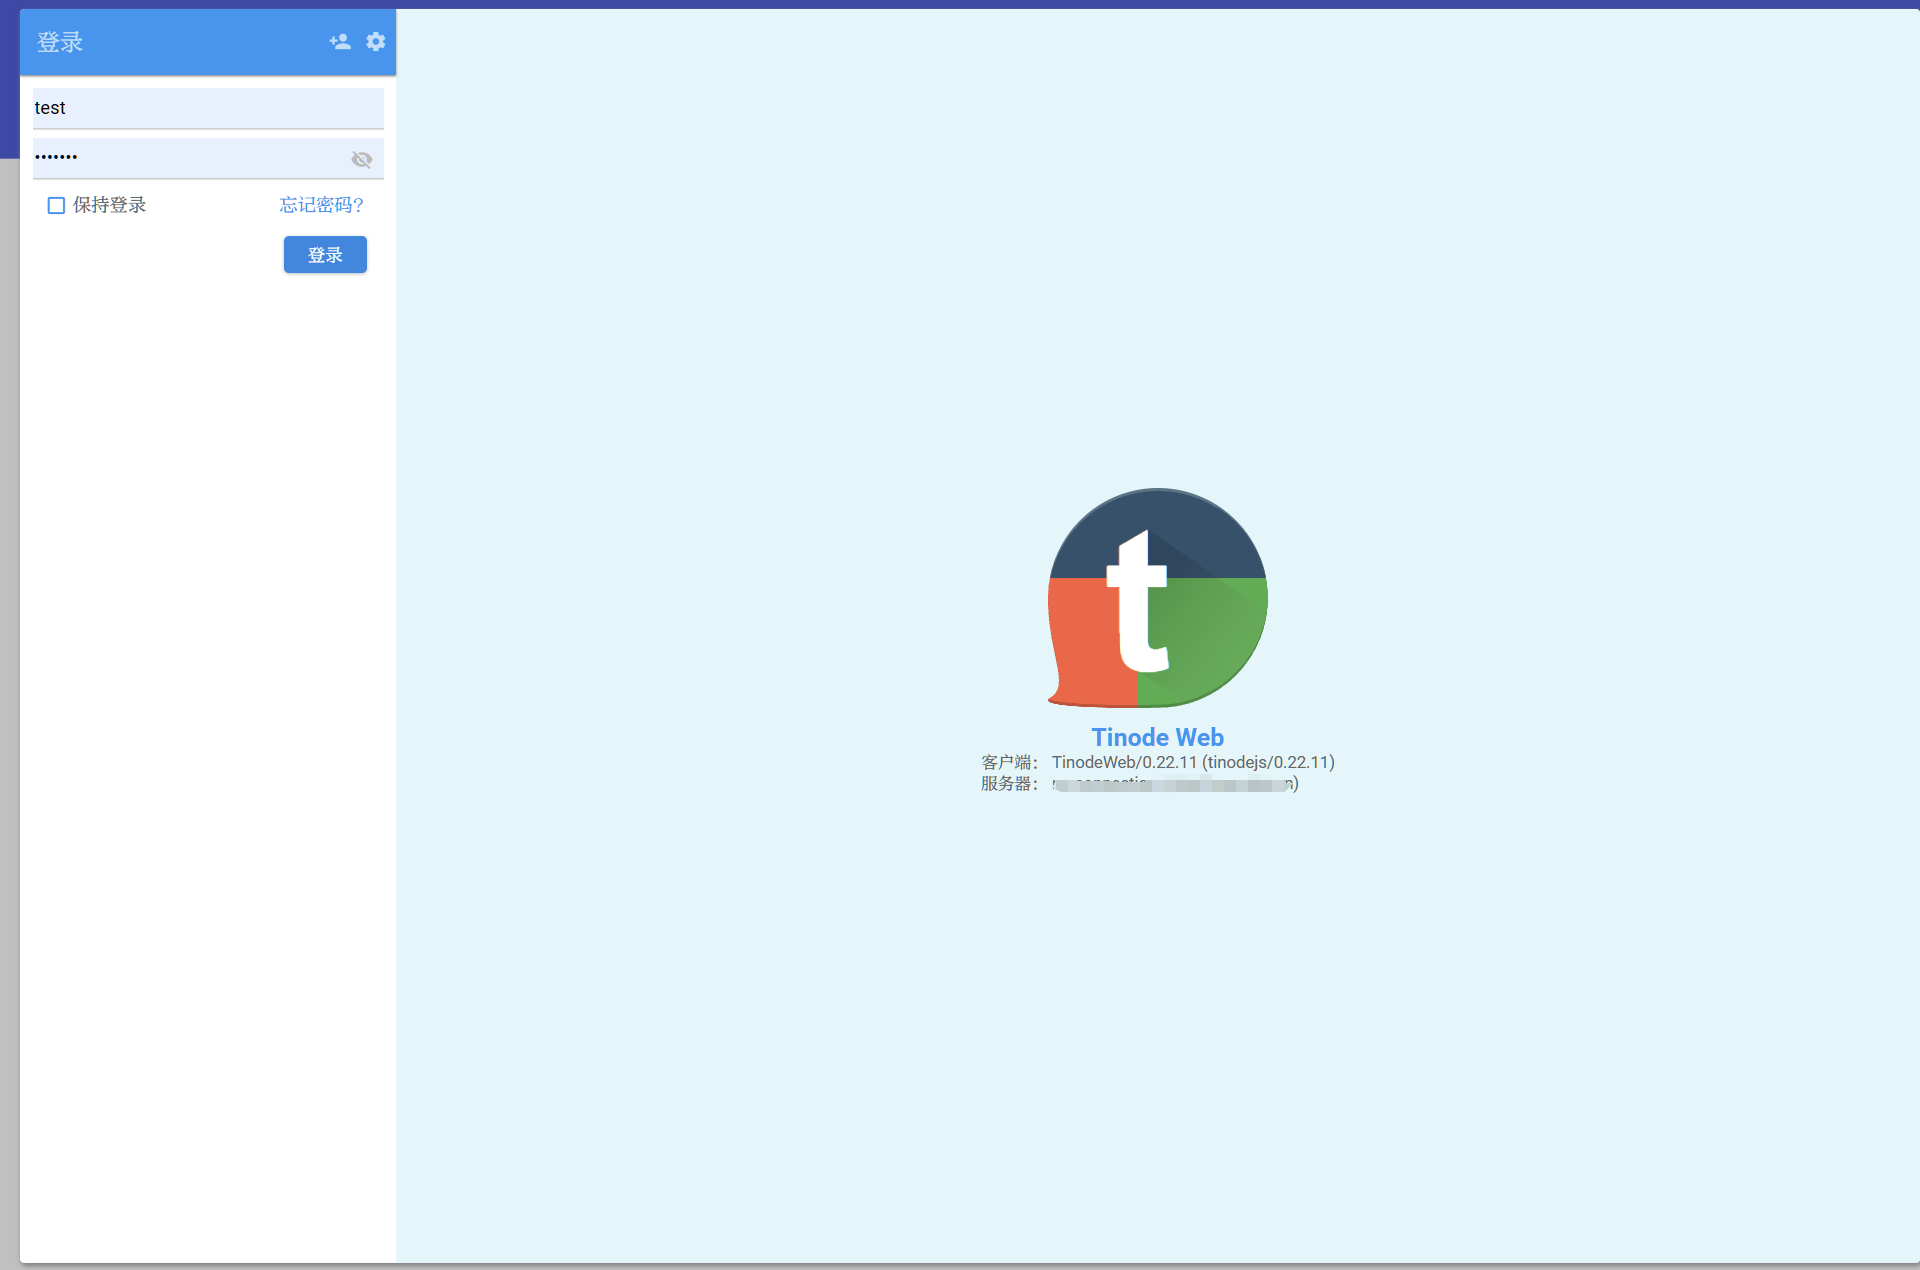This screenshot has width=1920, height=1270.
Task: Open the Tinode Web title link
Action: click(x=1157, y=737)
